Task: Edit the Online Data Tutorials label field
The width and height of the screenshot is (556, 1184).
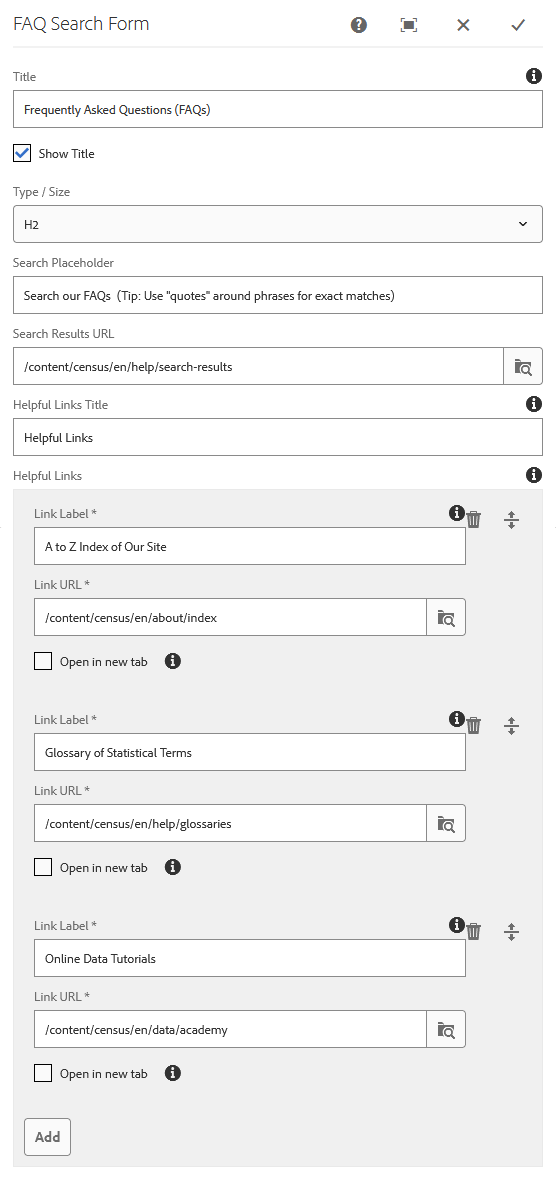Action: click(x=249, y=958)
